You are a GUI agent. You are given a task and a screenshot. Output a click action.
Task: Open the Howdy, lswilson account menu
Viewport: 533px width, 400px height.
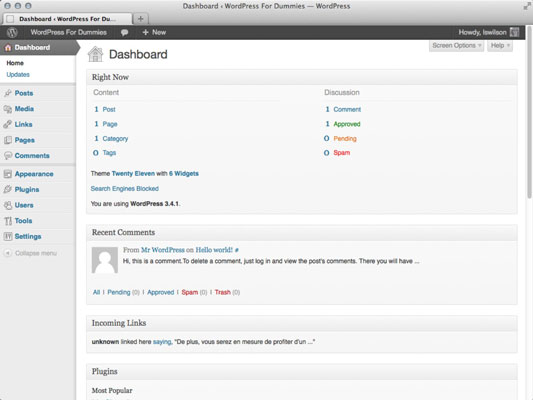pos(488,32)
